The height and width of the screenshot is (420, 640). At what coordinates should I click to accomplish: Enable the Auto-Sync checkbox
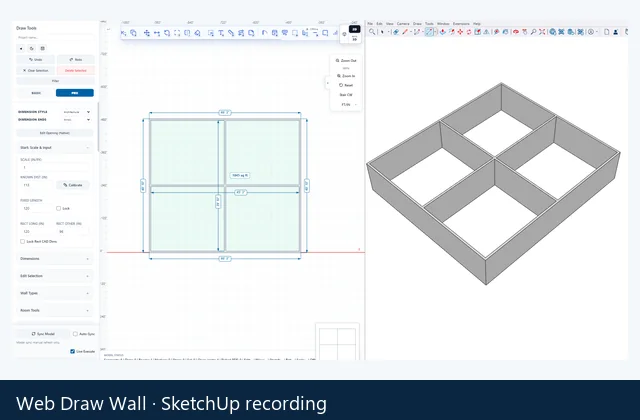(75, 333)
